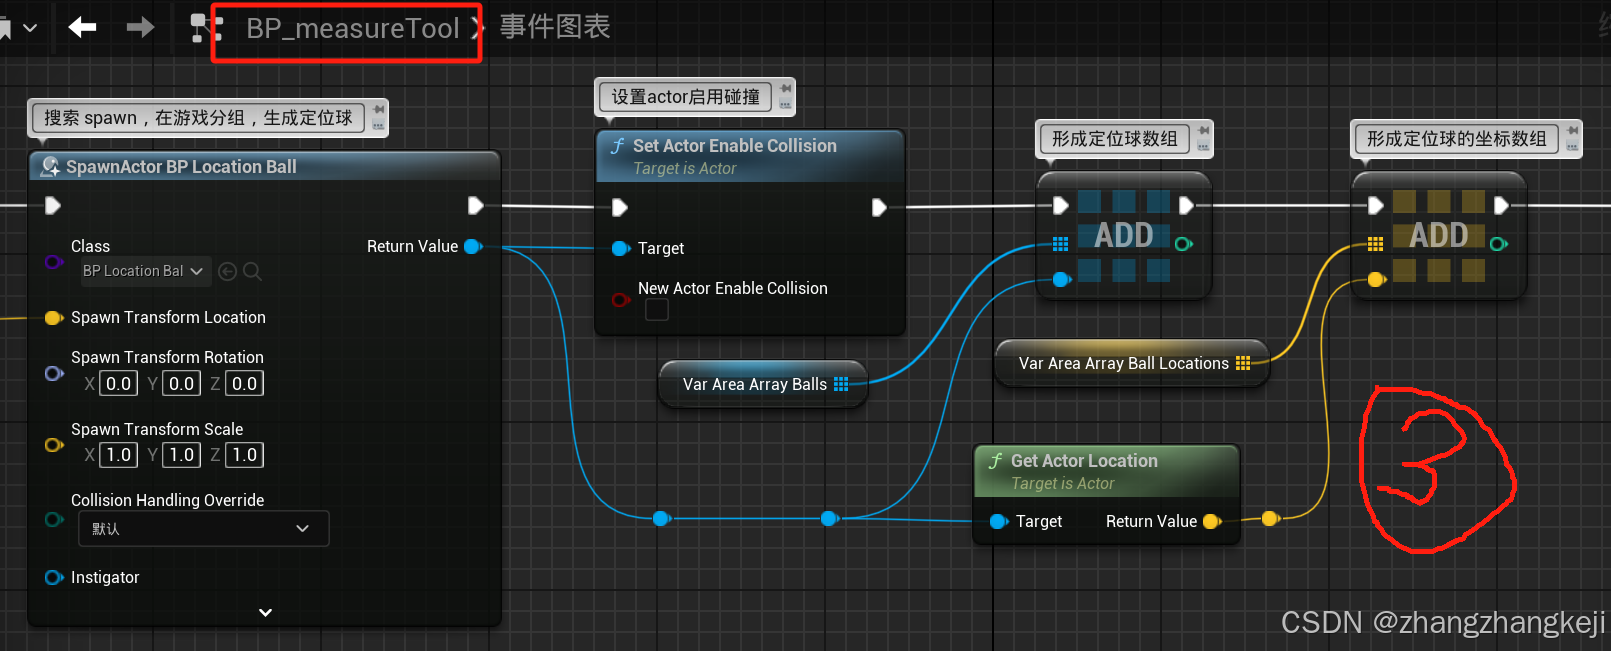Toggle pin on 形成定位球的坐标数组 comment bubble
1611x651 pixels.
click(x=1572, y=131)
